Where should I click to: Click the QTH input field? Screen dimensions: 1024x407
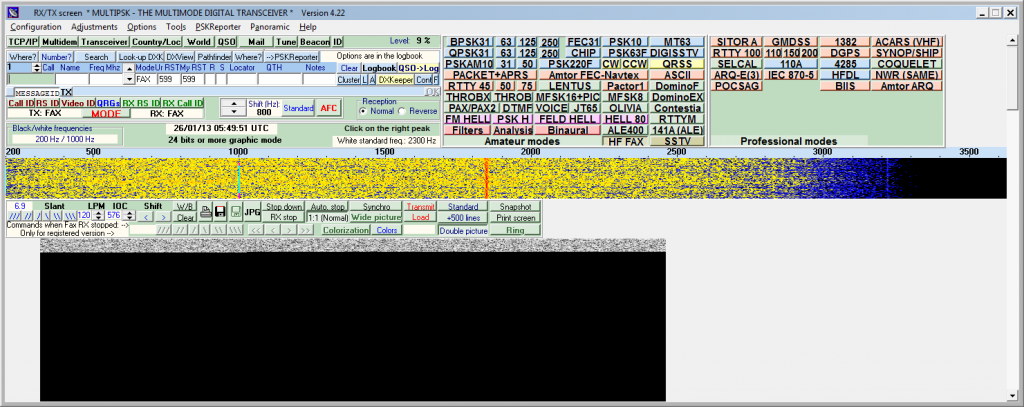tap(280, 79)
